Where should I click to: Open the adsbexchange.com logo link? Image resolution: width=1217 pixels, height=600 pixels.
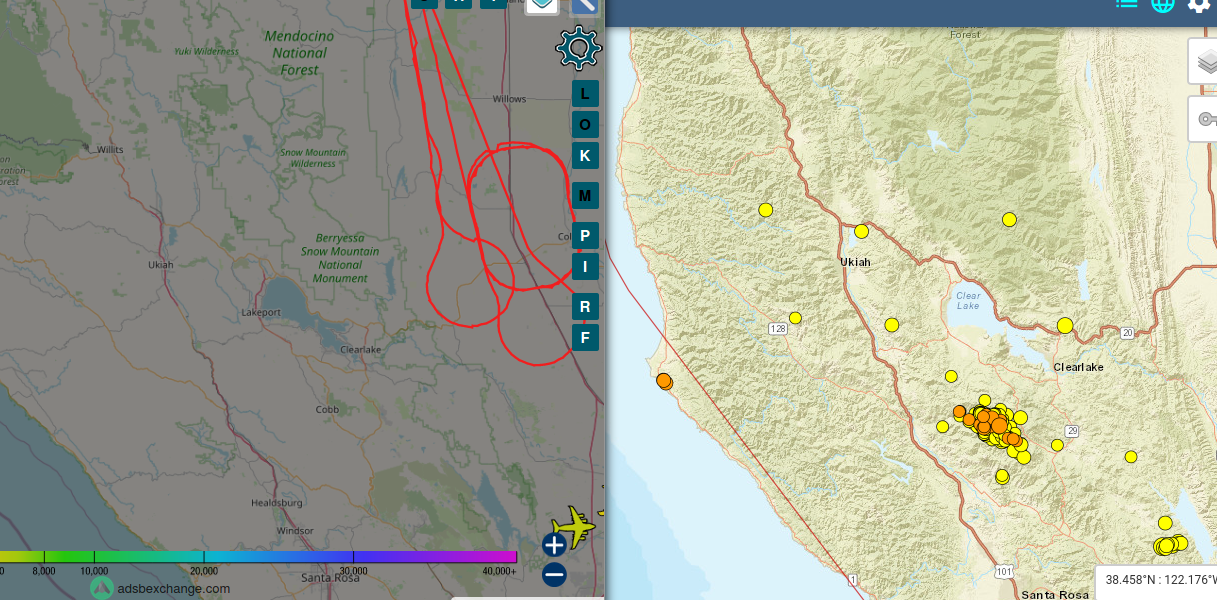(160, 588)
